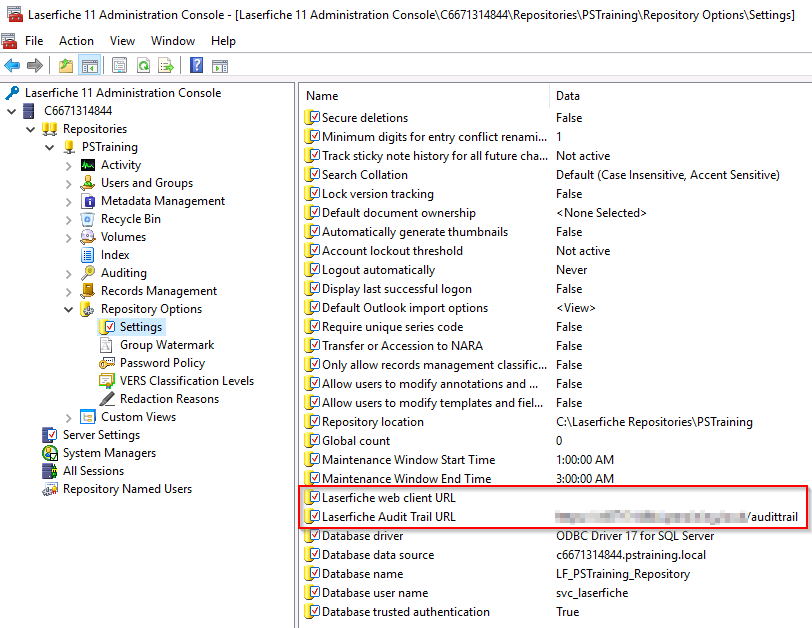Select the Activity monitor icon in the tree
Screen dimensions: 812x628
(88, 165)
